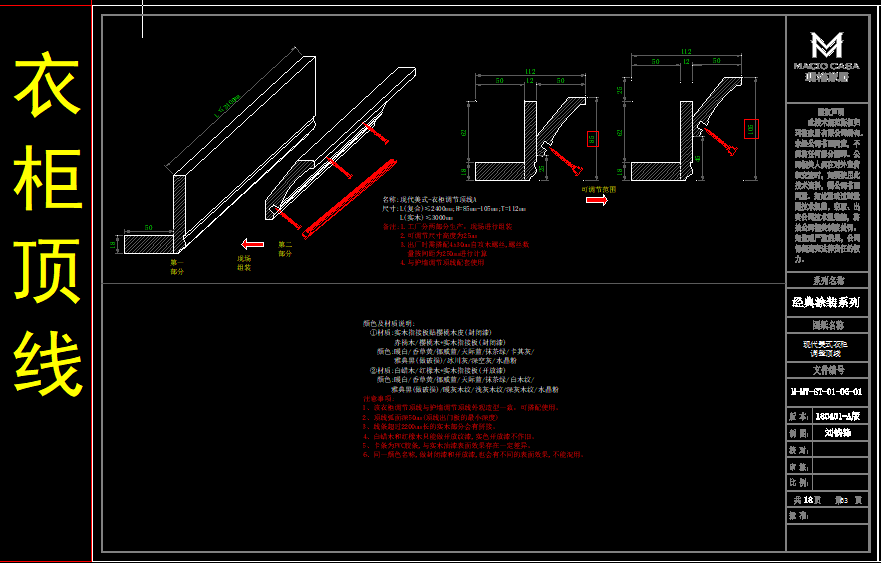Click the red right-pointing adjustment range arrow

(x=597, y=199)
